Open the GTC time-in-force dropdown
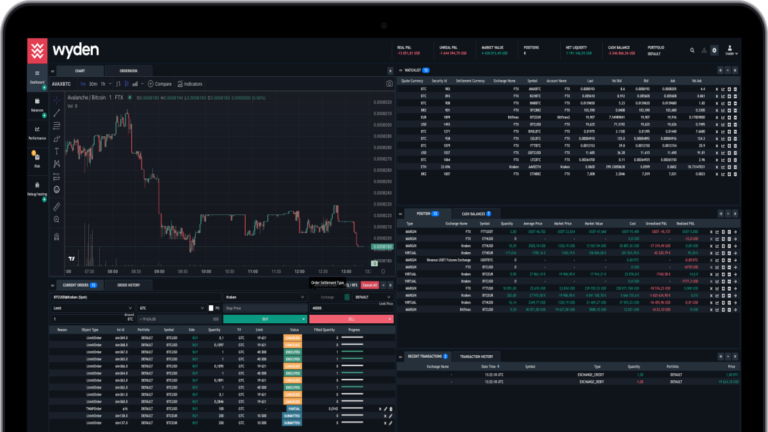768x432 pixels. pyautogui.click(x=172, y=308)
